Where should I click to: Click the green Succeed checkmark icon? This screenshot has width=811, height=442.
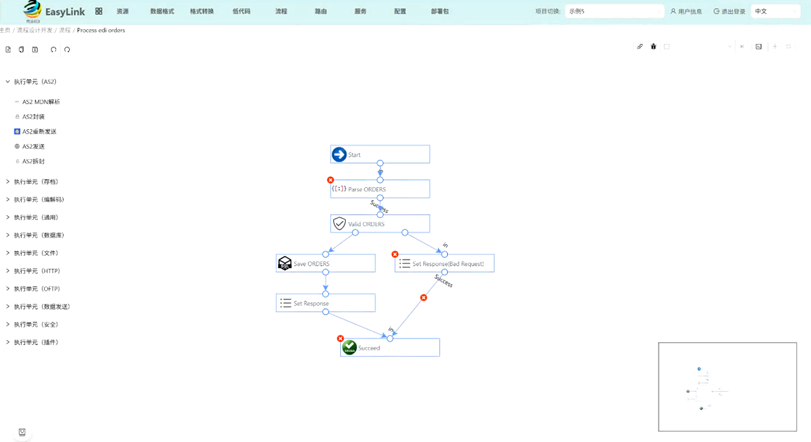click(x=349, y=348)
